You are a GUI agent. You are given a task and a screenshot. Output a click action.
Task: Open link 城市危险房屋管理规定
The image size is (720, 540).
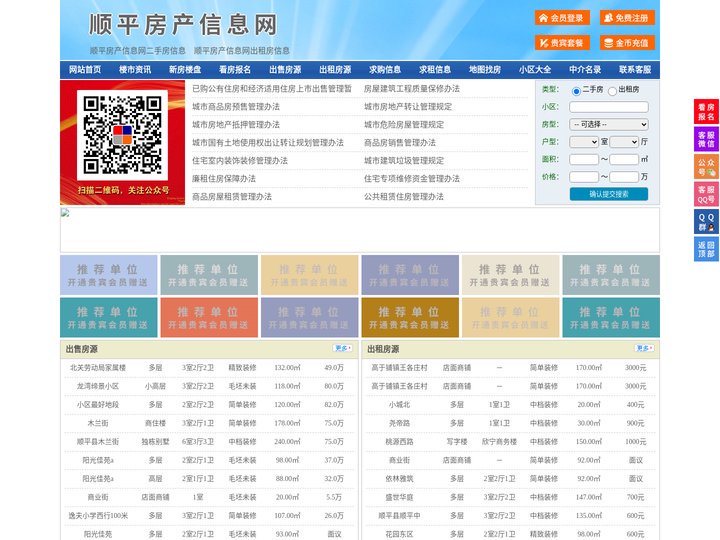tap(404, 124)
